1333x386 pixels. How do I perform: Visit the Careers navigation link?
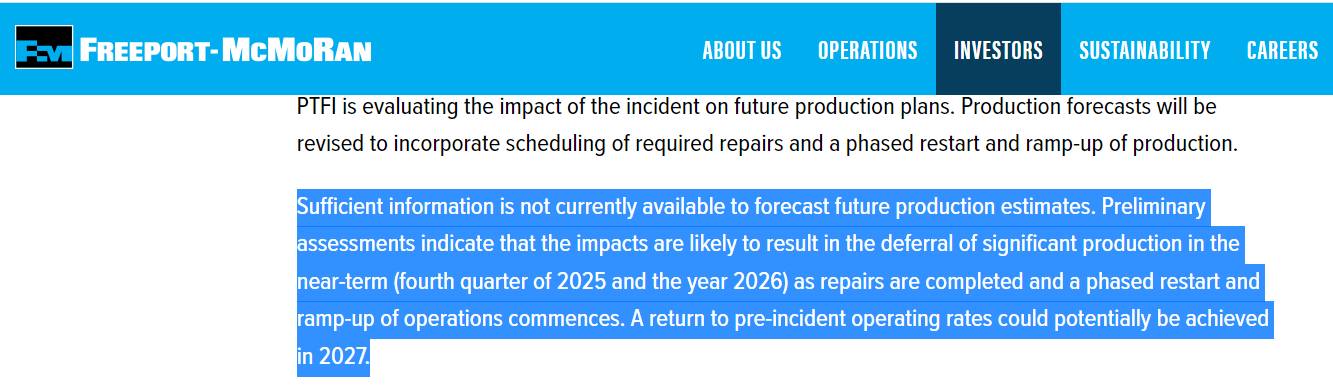[x=1283, y=50]
